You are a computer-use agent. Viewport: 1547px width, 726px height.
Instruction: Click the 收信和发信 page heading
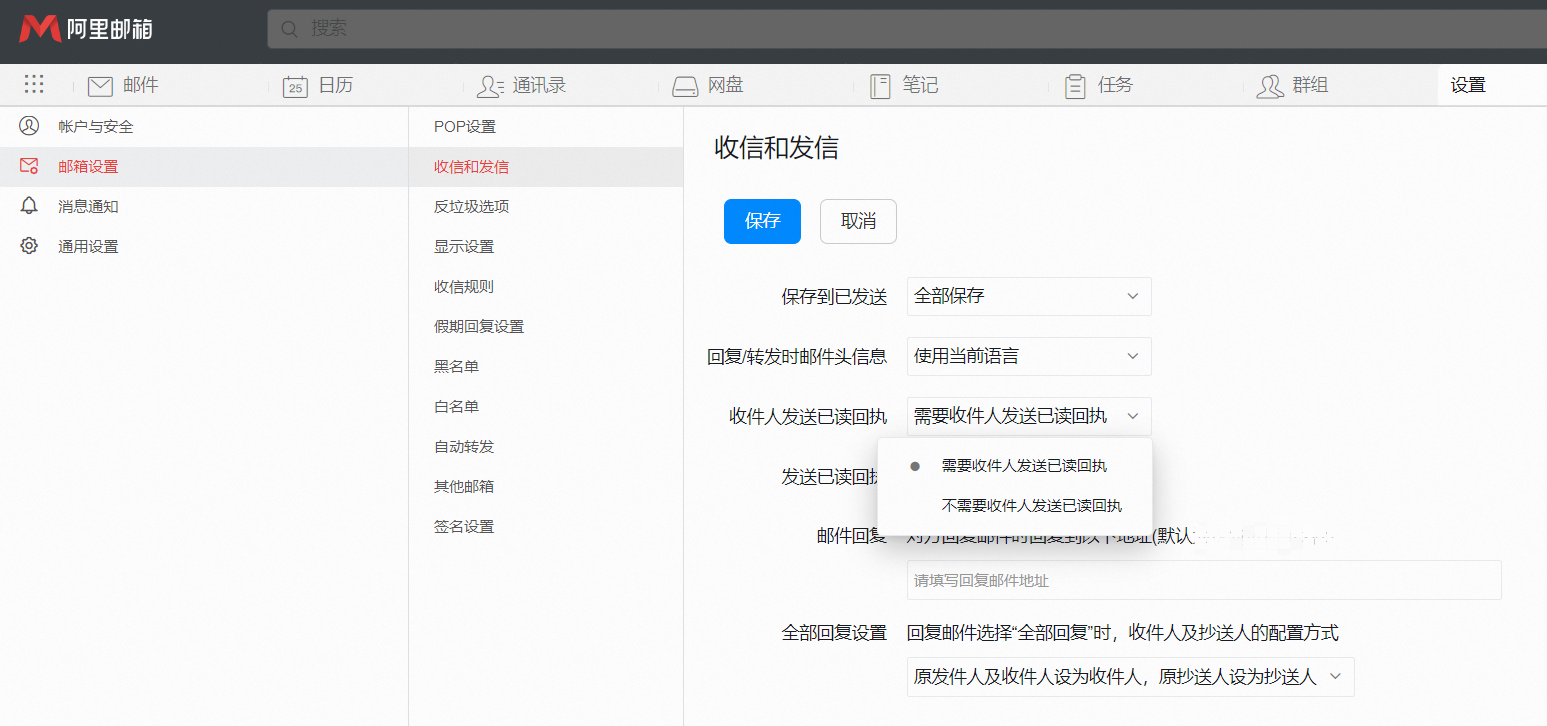pos(776,148)
